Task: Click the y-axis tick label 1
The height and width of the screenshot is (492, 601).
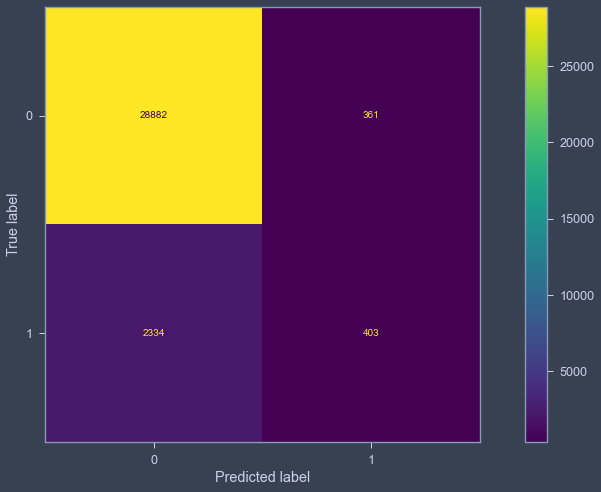Action: 30,334
